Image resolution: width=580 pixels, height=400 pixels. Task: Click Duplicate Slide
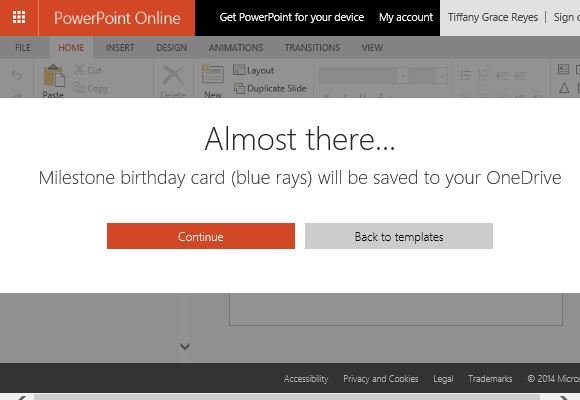click(x=270, y=88)
